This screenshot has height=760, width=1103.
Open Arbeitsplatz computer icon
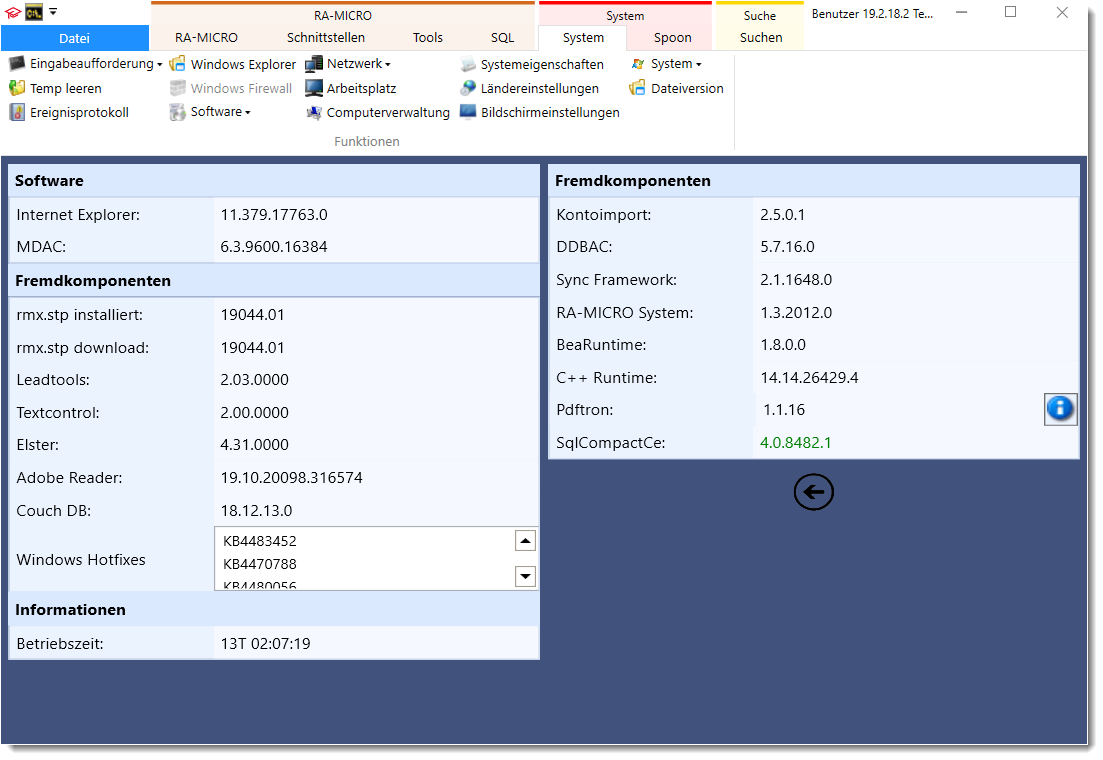tap(314, 88)
